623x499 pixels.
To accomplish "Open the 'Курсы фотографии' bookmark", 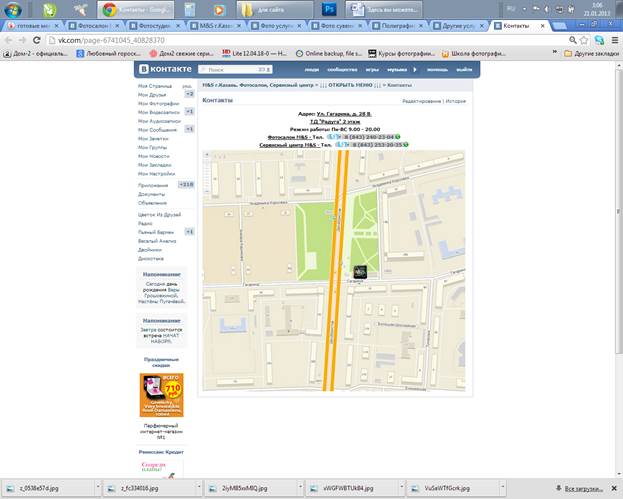I will [x=401, y=53].
